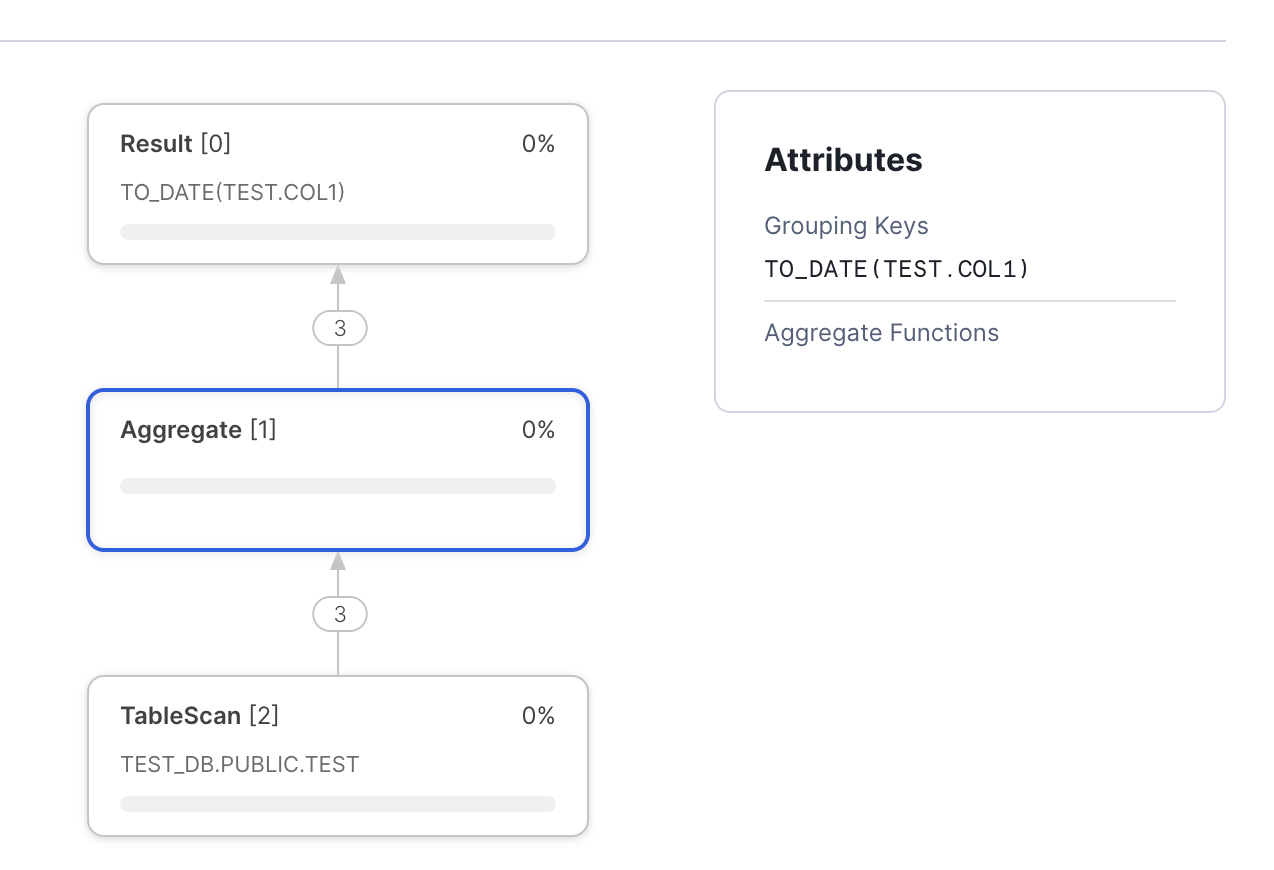Click the Grouping Keys attribute label
Screen dimensions: 1274x870
(x=846, y=226)
